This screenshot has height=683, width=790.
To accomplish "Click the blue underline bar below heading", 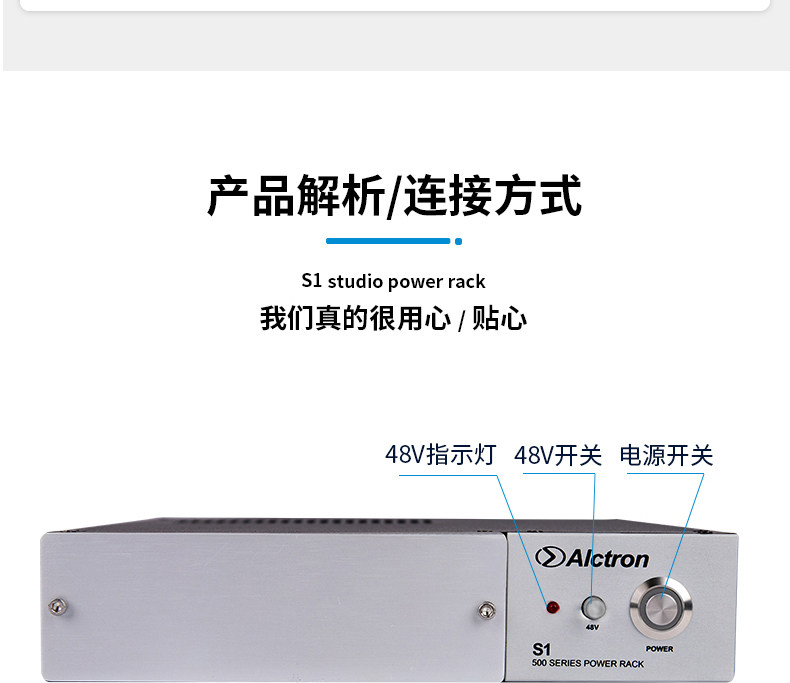I will [x=388, y=241].
